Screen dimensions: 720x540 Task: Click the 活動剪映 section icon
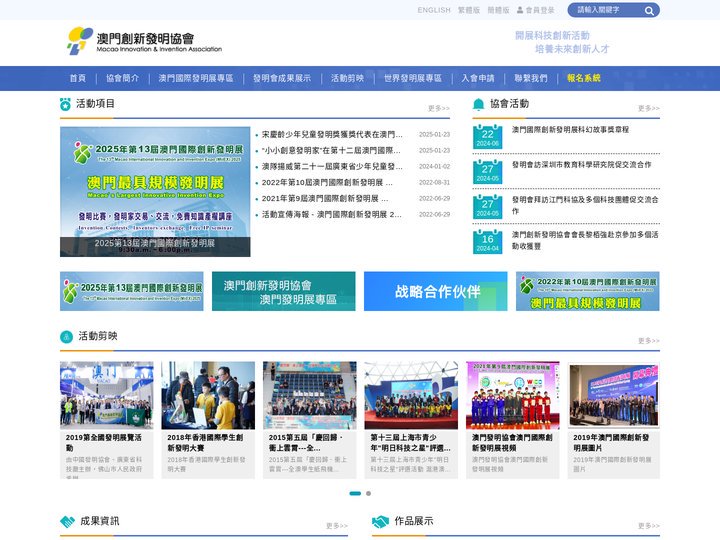(66, 337)
